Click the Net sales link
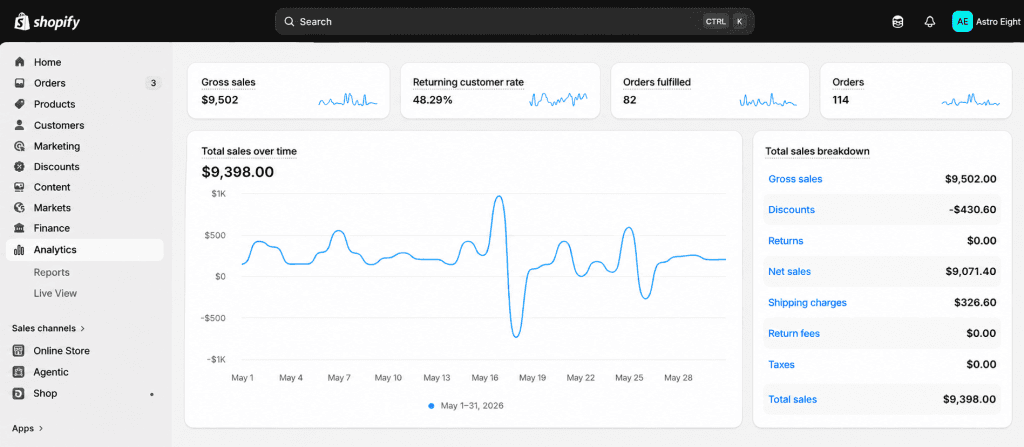Image resolution: width=1024 pixels, height=447 pixels. click(x=790, y=271)
